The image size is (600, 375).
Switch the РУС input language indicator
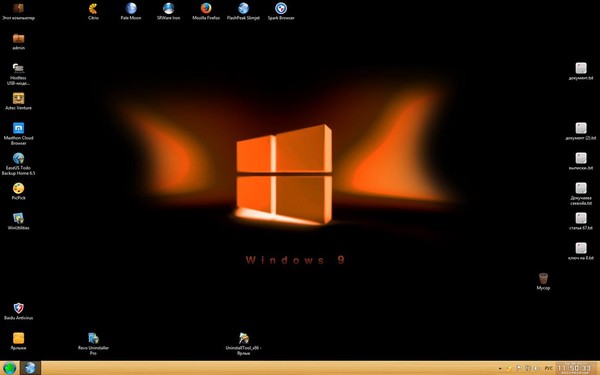coord(548,368)
